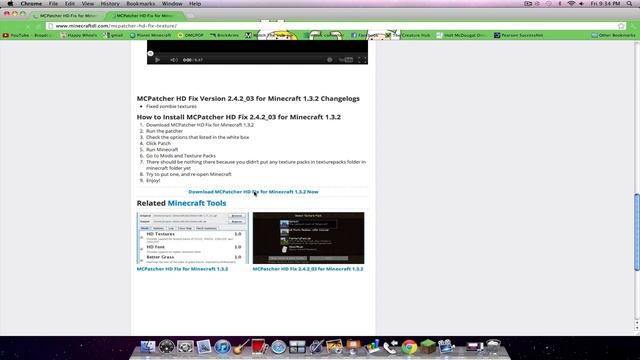Select the second MCPatcher HD Fix tab

[145, 16]
